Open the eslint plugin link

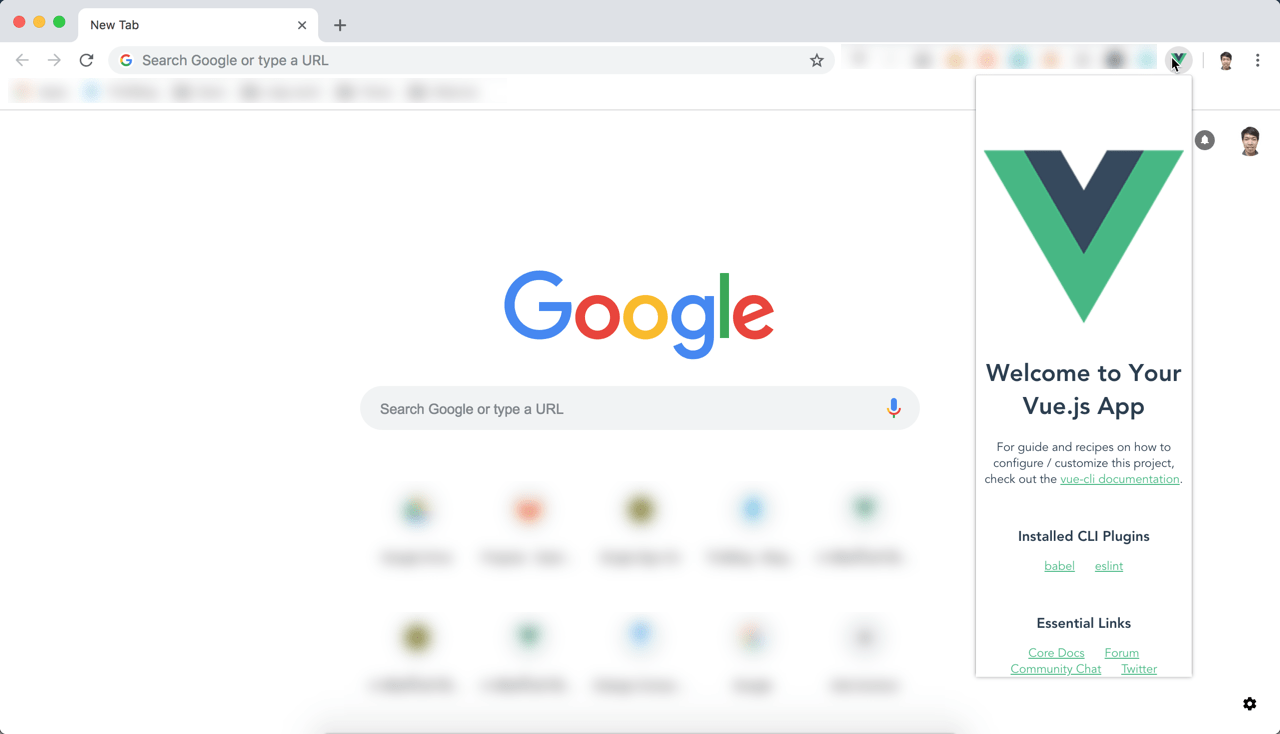click(1109, 566)
